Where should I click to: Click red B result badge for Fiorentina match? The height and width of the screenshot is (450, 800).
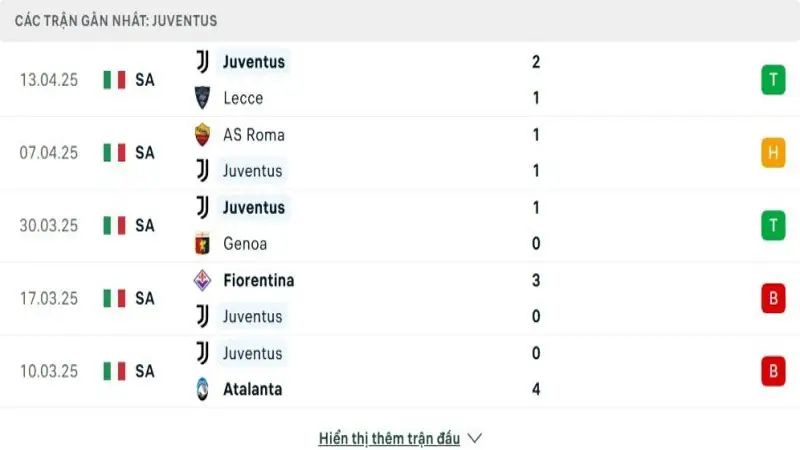coord(773,298)
